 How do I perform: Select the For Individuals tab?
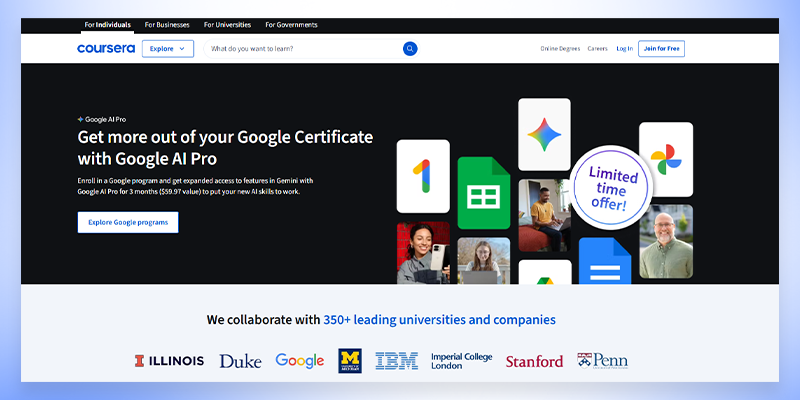pos(108,24)
